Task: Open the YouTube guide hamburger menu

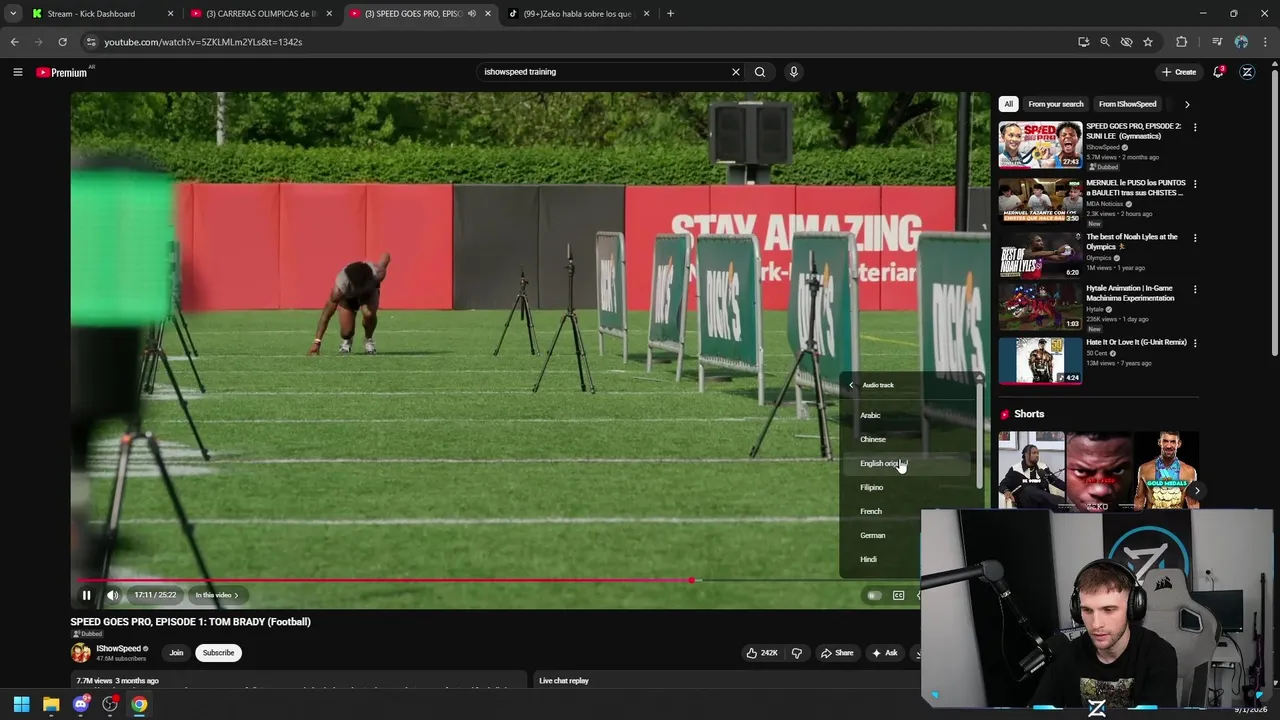Action: 17,72
